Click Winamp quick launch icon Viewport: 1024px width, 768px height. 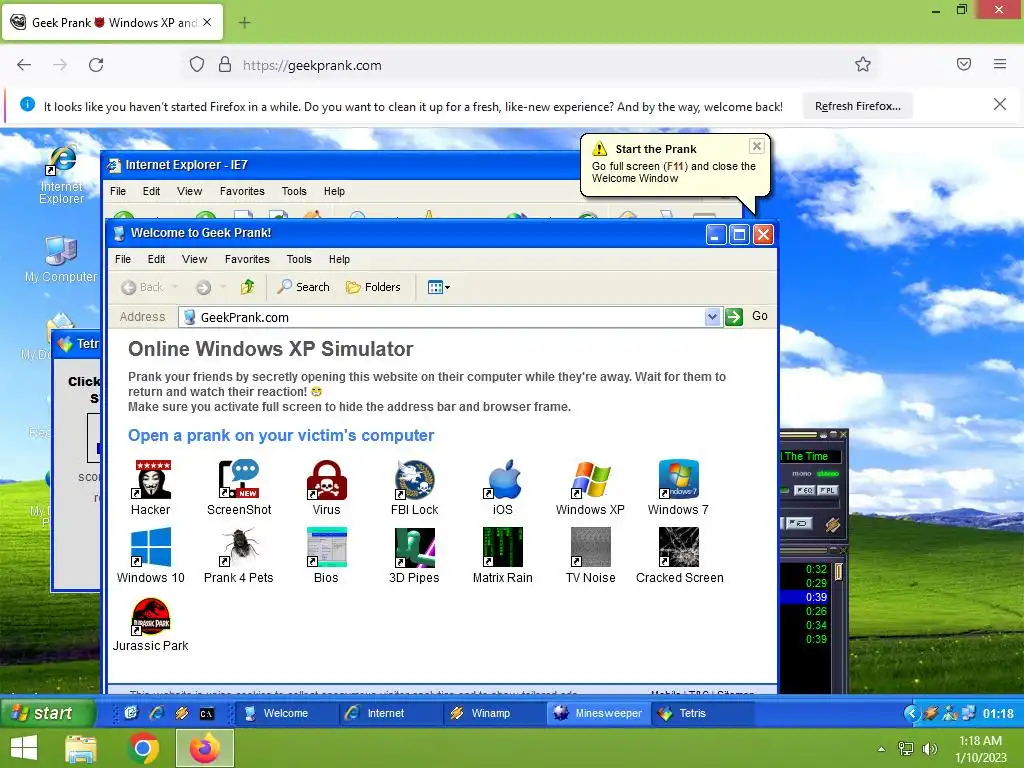point(182,713)
